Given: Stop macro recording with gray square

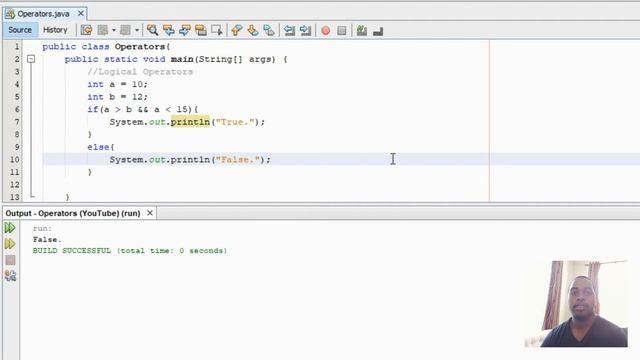Looking at the screenshot, I should (342, 31).
